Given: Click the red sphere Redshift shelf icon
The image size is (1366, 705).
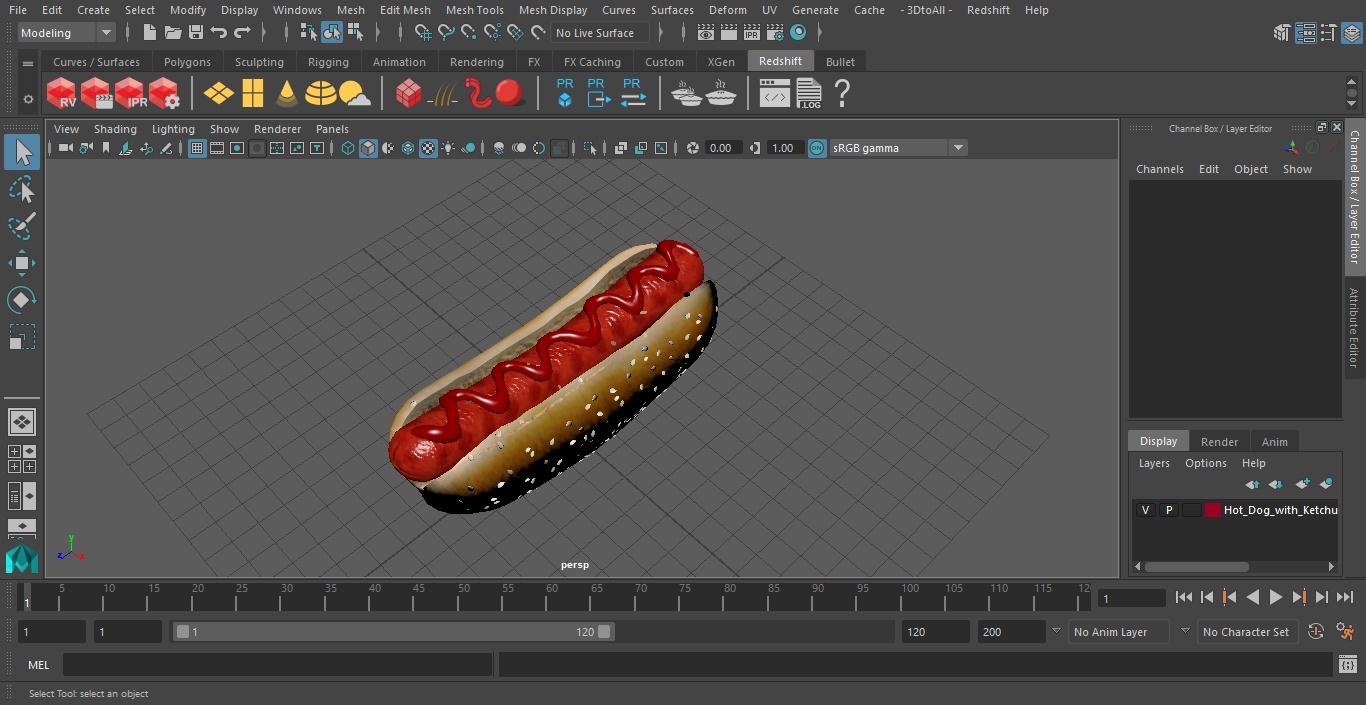Looking at the screenshot, I should point(510,94).
